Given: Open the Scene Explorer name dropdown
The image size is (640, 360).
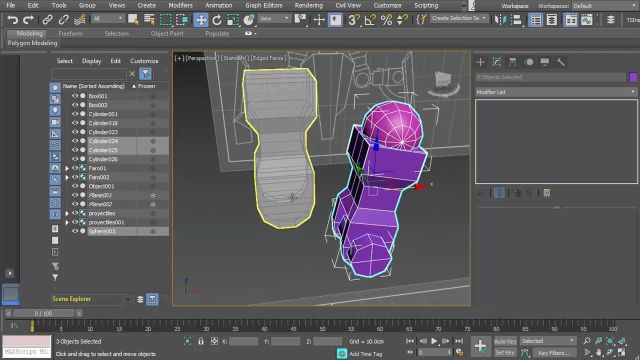Looking at the screenshot, I should pyautogui.click(x=128, y=299).
